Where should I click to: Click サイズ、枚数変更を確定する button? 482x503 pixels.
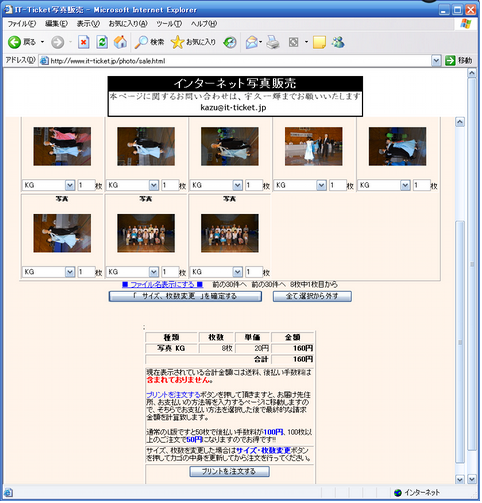coord(185,296)
